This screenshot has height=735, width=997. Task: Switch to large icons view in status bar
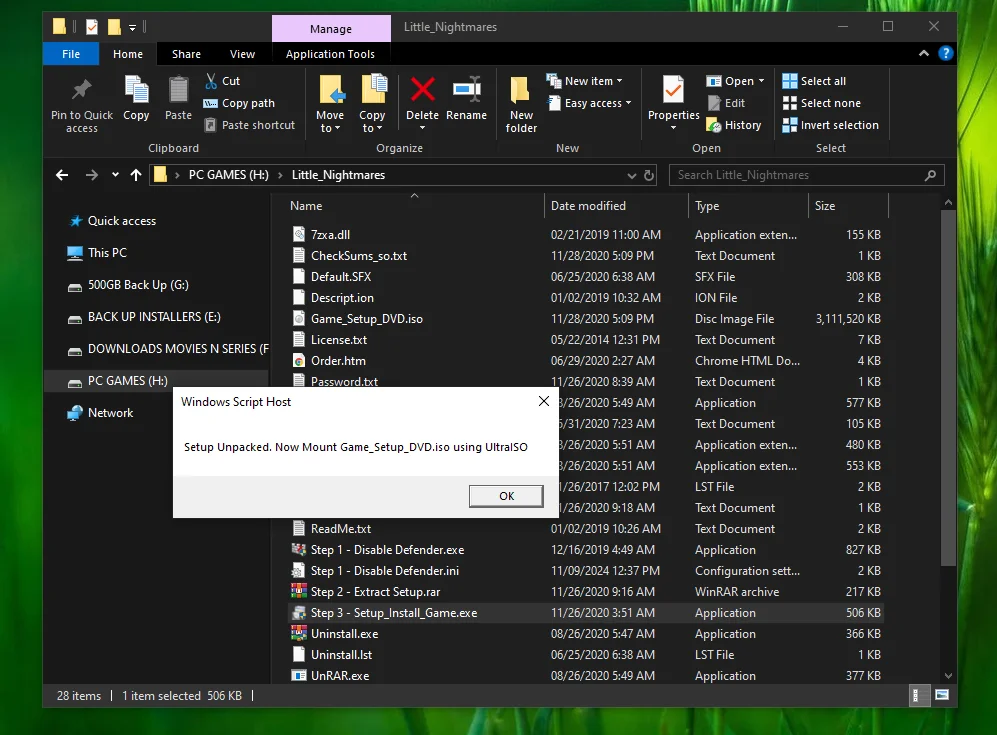pos(942,696)
